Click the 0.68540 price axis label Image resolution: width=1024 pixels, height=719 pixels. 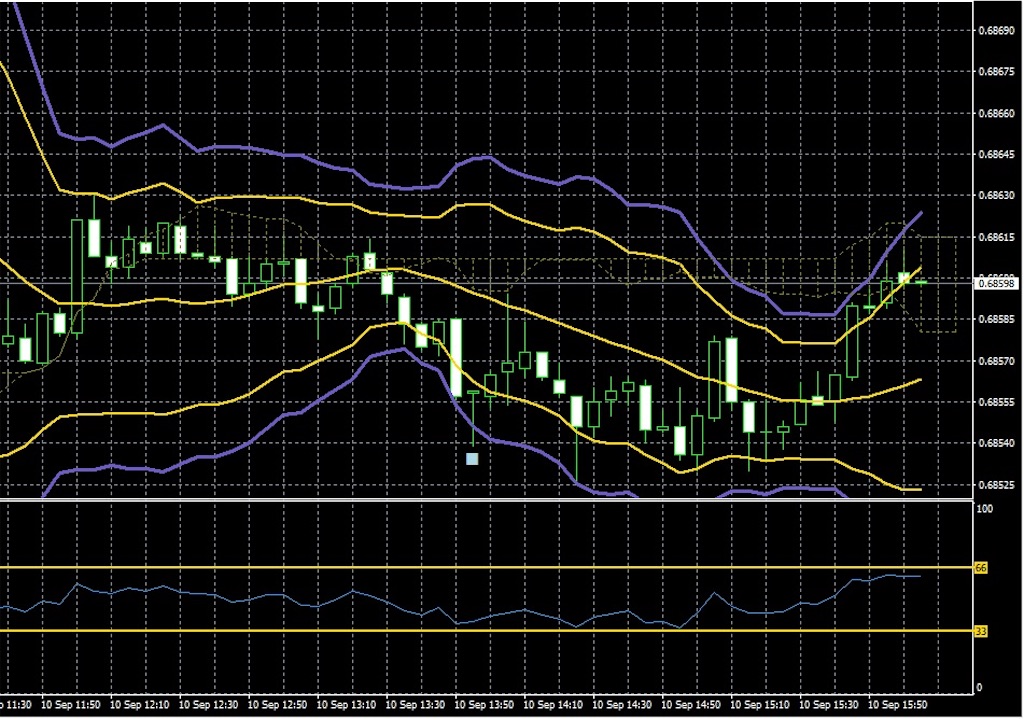[x=997, y=443]
